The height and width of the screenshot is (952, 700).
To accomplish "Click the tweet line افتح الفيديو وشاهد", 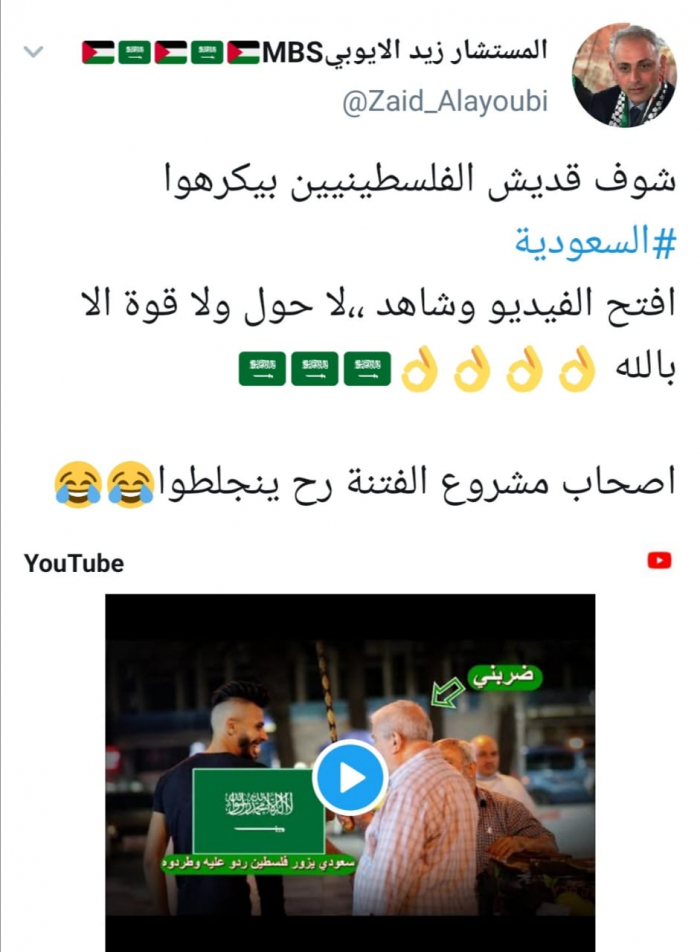I will click(378, 304).
